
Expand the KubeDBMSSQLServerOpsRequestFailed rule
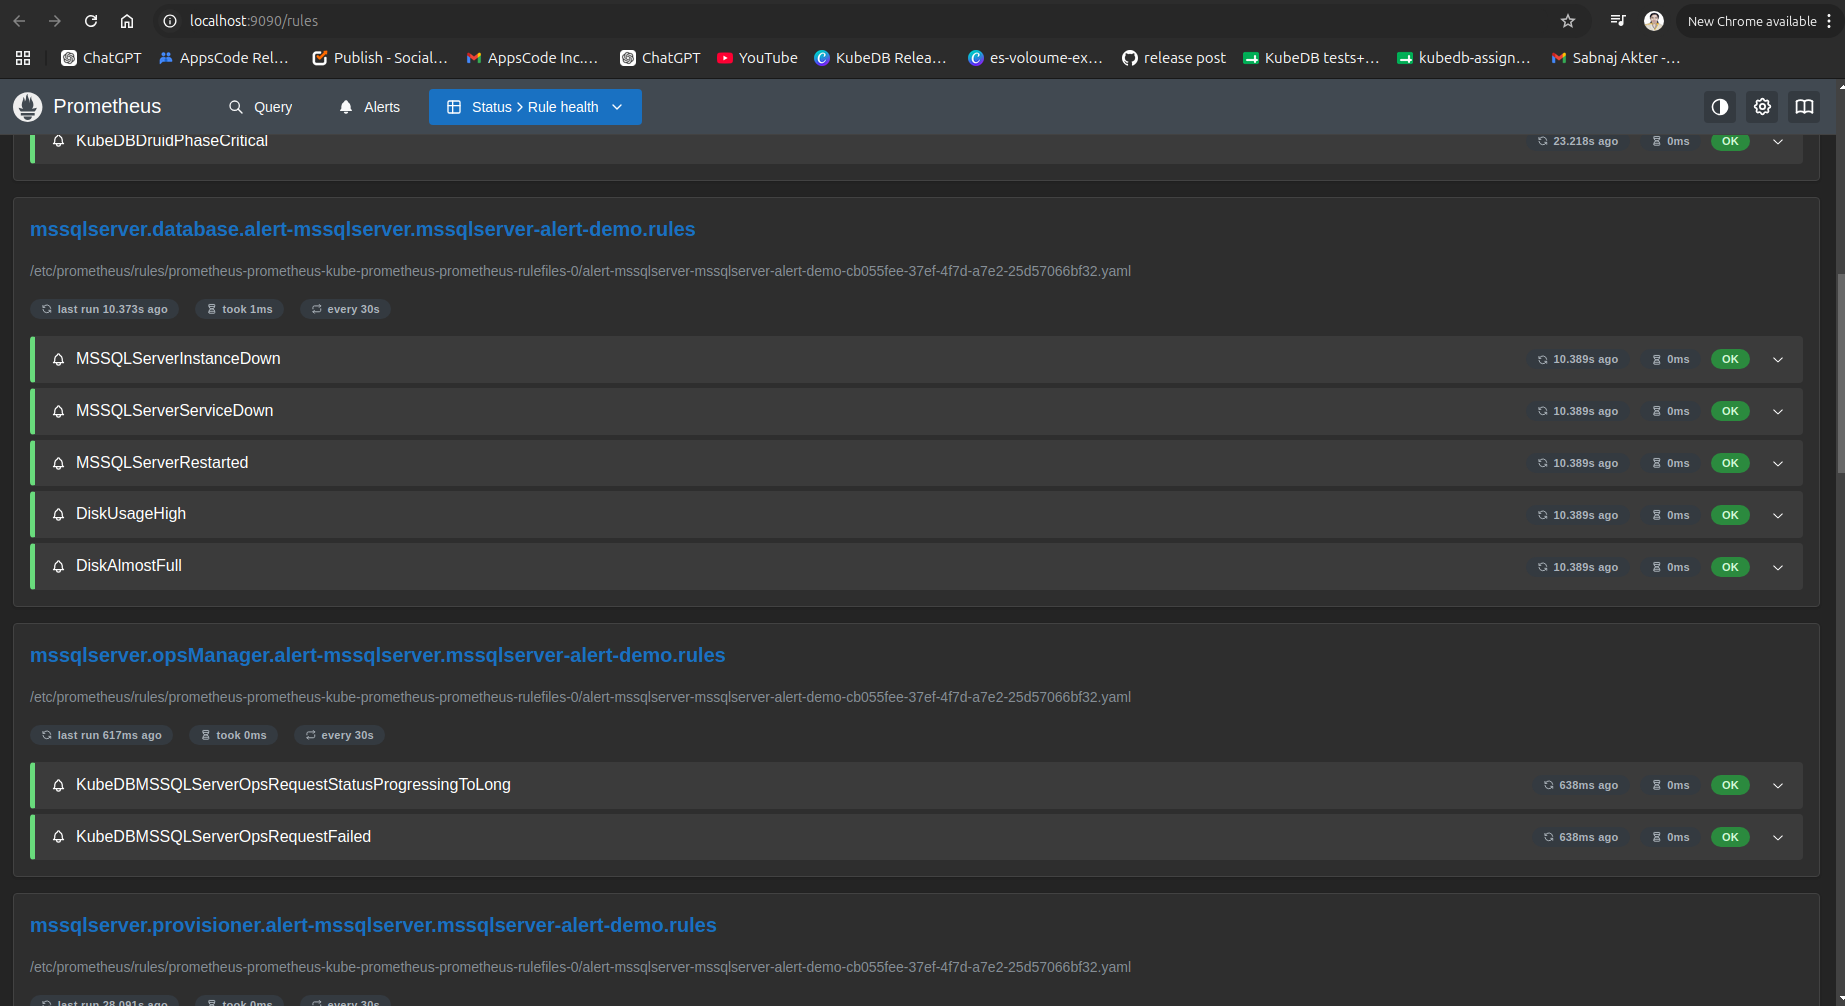1778,838
